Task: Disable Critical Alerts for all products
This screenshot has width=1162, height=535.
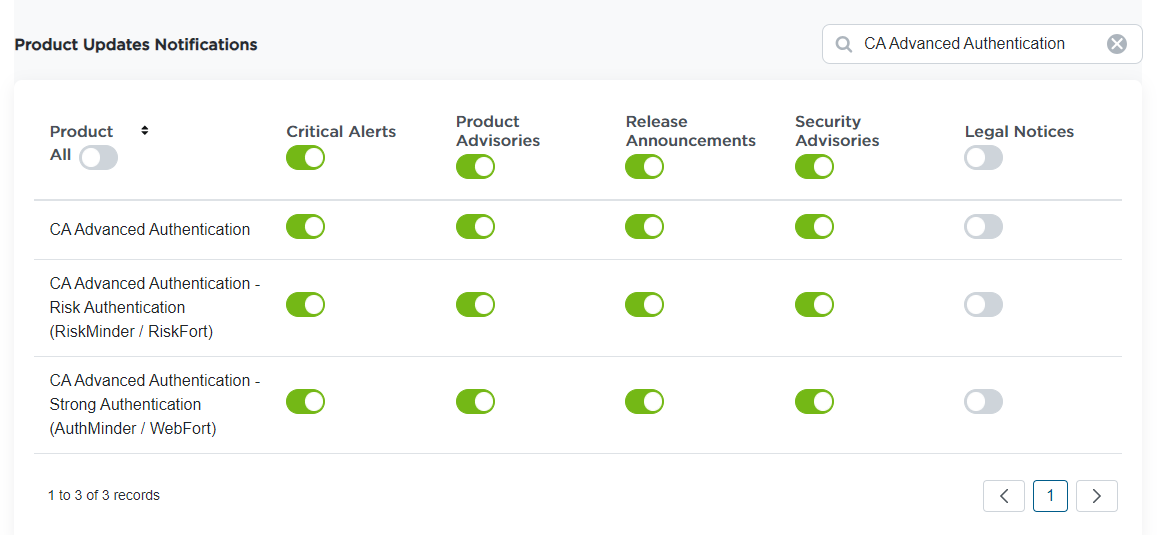Action: [305, 157]
